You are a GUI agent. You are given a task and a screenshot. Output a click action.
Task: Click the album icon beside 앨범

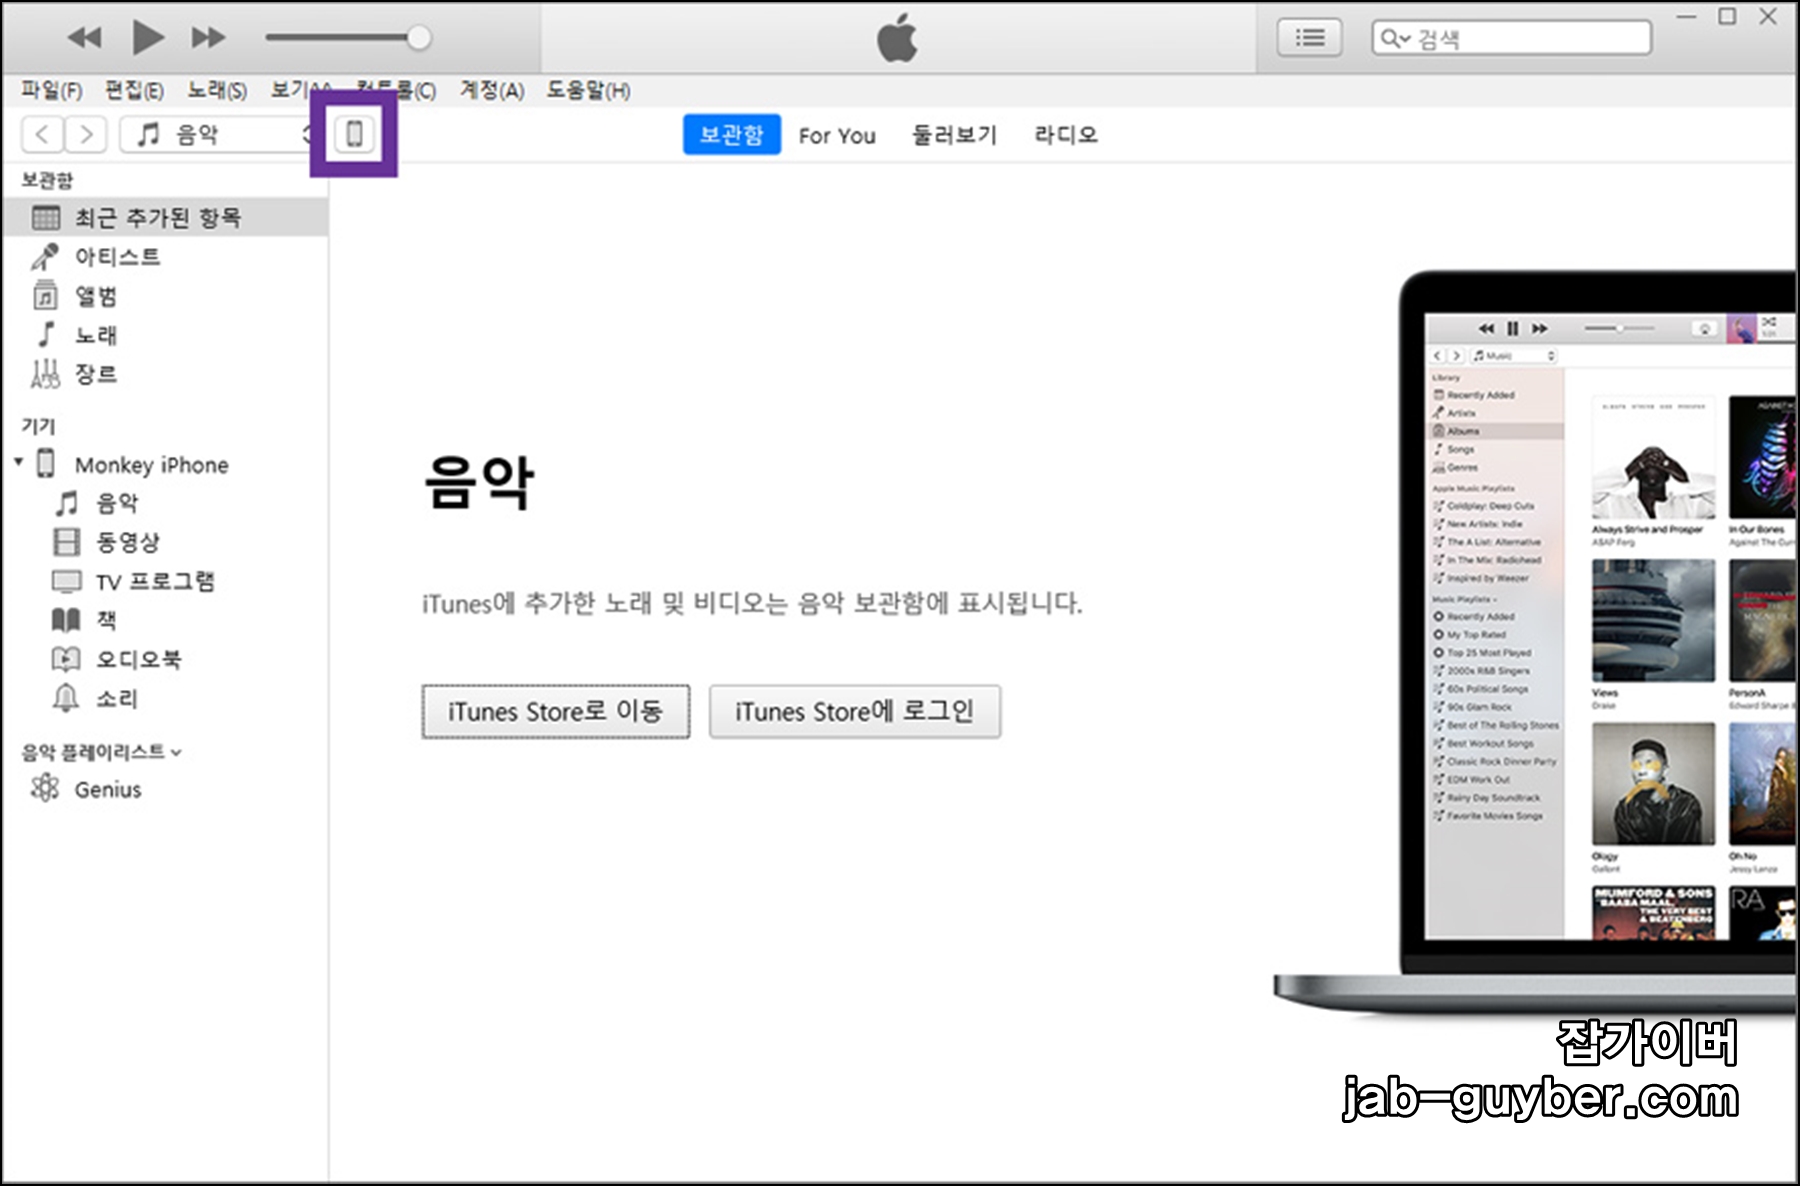click(45, 296)
